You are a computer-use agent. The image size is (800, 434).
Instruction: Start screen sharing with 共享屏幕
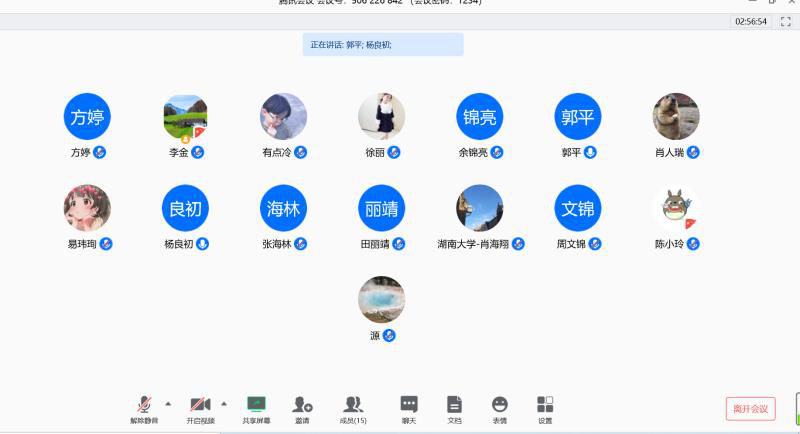(256, 408)
